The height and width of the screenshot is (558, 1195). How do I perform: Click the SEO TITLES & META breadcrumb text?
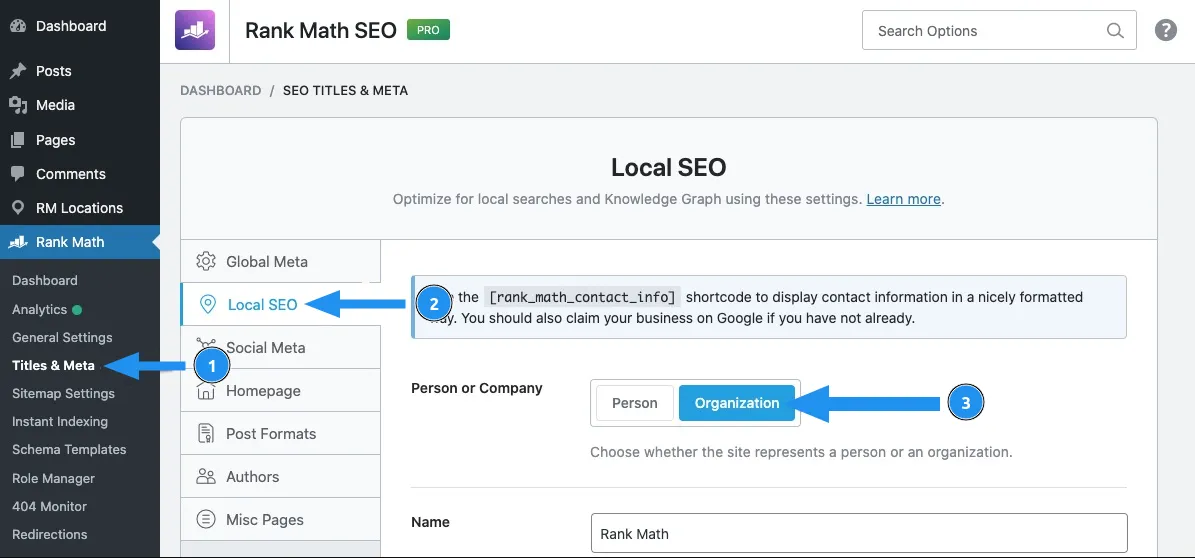(345, 91)
